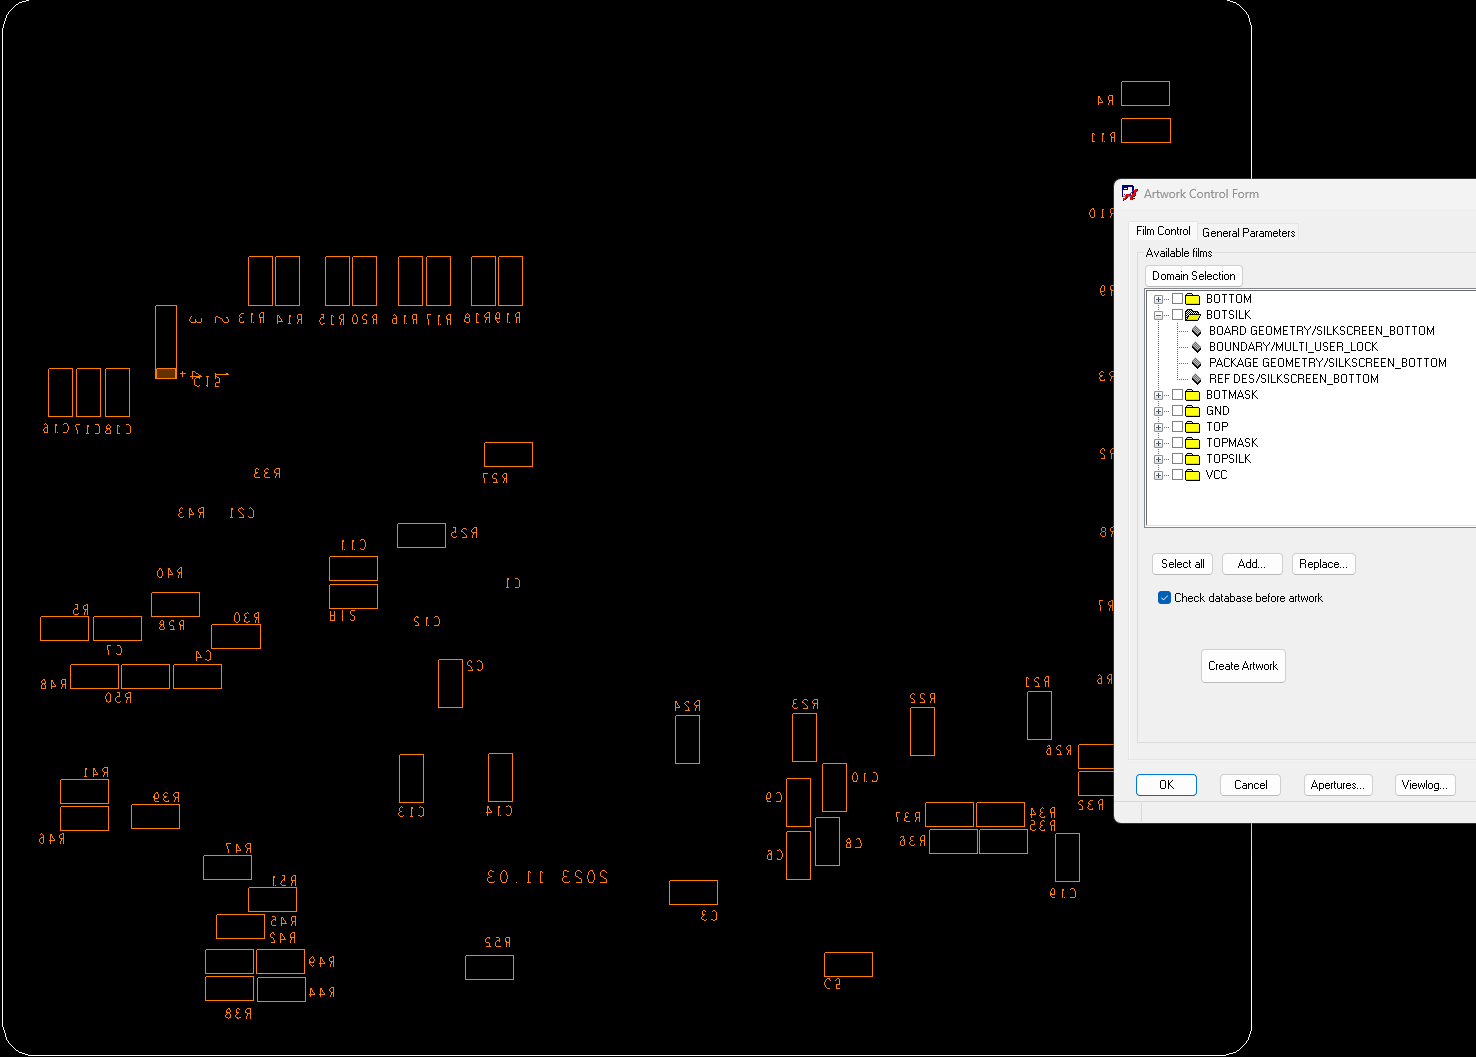
Task: Click the Artwork Control Form title icon
Action: [1129, 193]
